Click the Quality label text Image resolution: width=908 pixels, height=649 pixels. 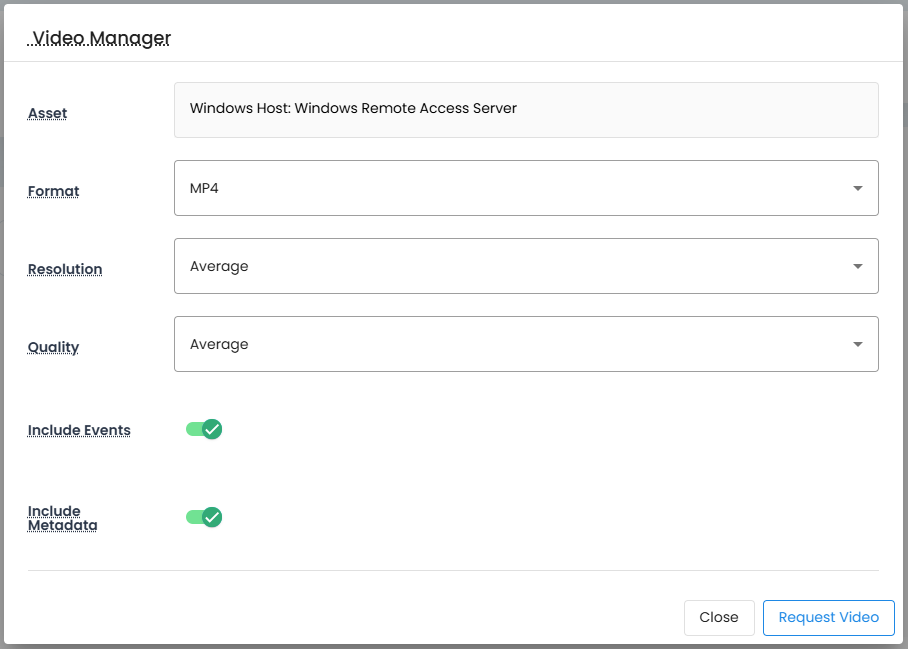tap(53, 347)
